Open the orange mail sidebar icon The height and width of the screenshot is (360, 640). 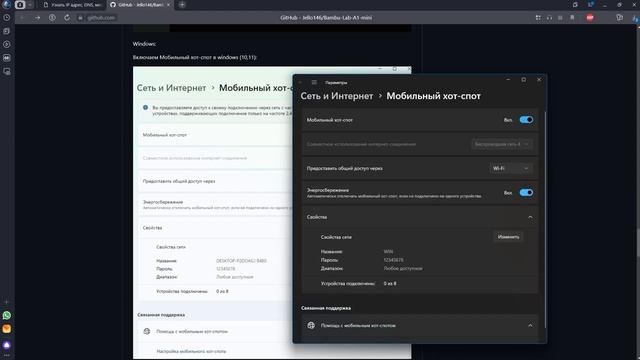[x=7, y=329]
